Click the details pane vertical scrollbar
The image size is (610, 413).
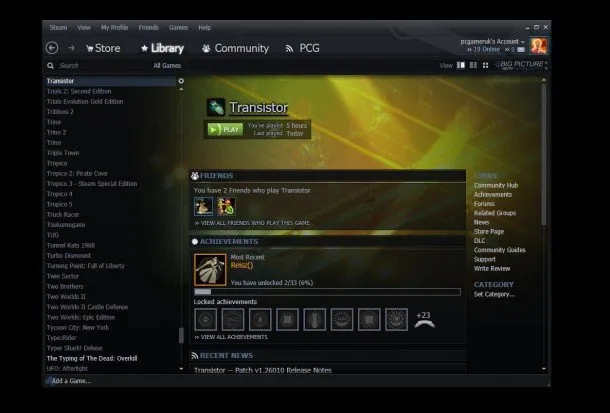click(544, 156)
